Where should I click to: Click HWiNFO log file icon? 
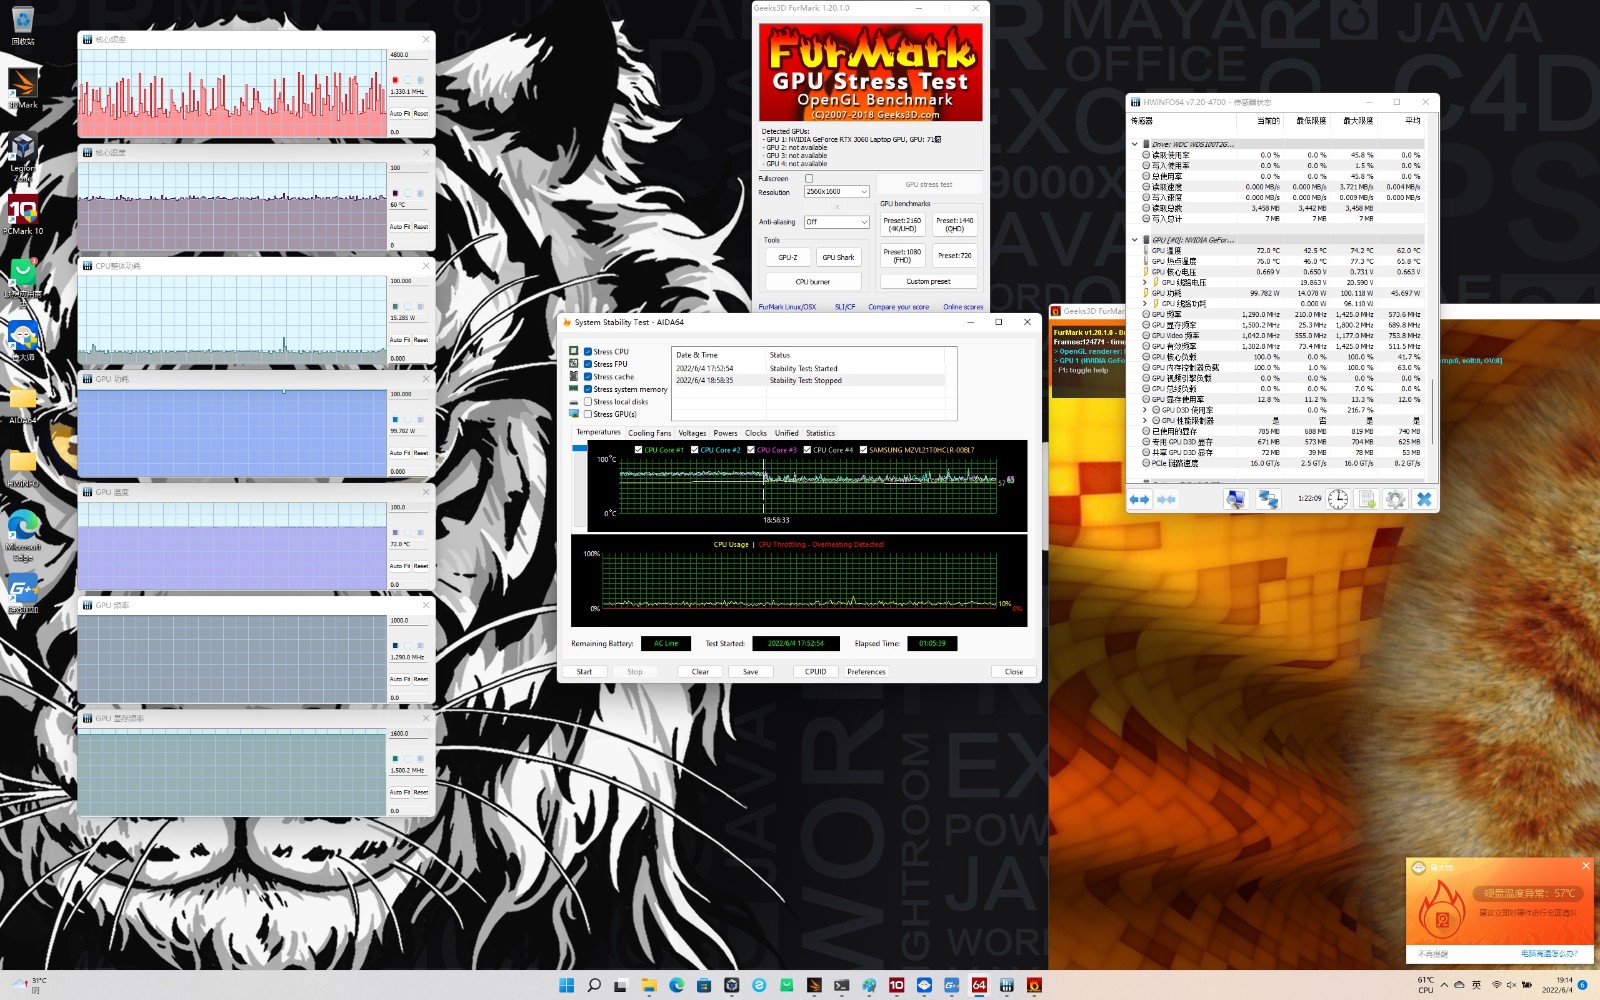tap(1367, 499)
